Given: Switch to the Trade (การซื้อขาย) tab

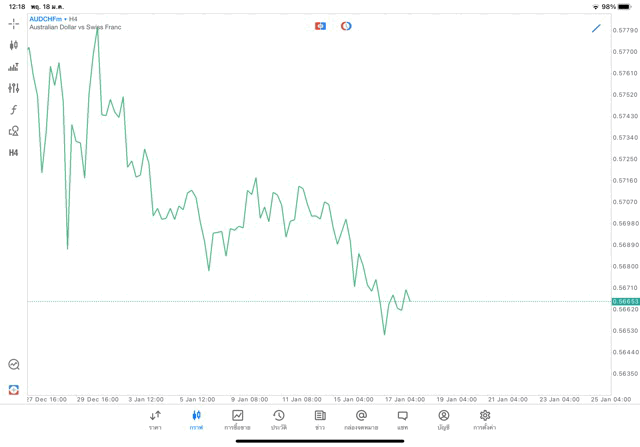Looking at the screenshot, I should pos(238,419).
